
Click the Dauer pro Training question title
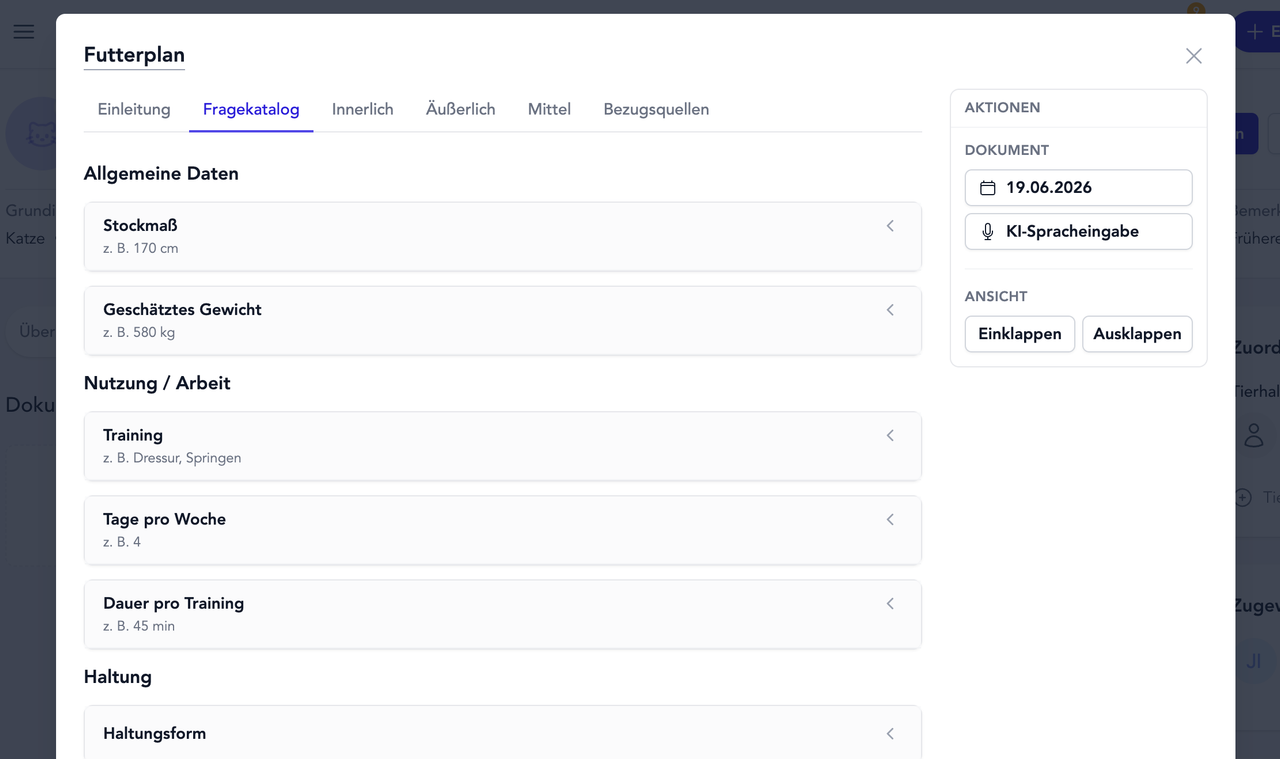click(x=173, y=604)
